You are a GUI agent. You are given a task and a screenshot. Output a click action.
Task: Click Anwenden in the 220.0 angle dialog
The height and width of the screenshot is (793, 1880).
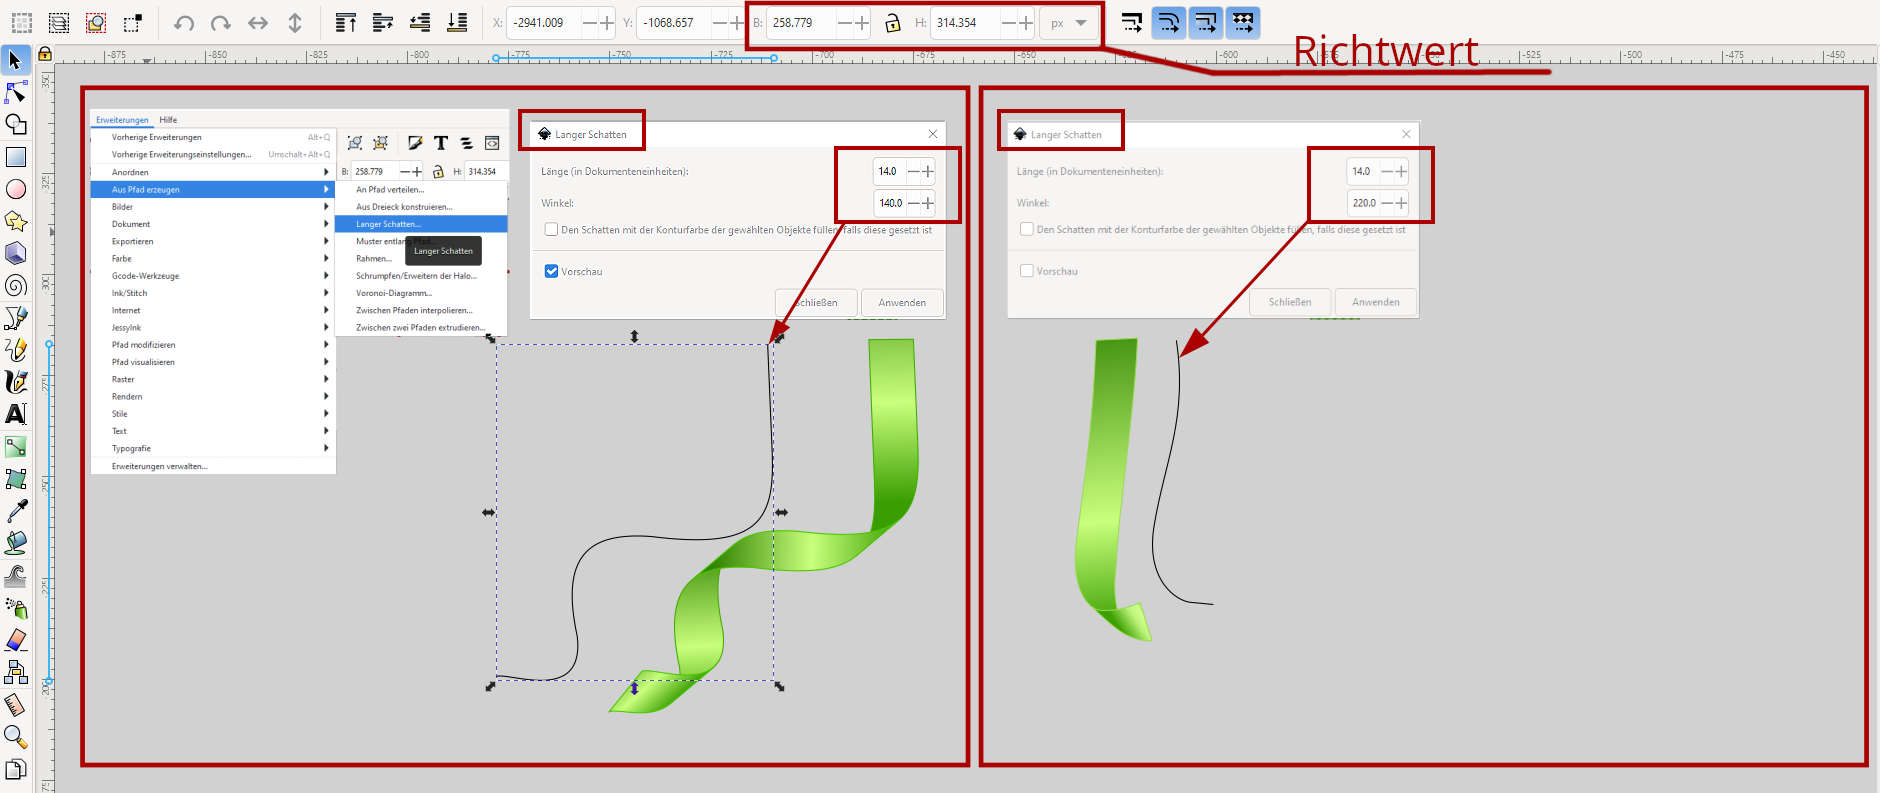tap(1375, 302)
